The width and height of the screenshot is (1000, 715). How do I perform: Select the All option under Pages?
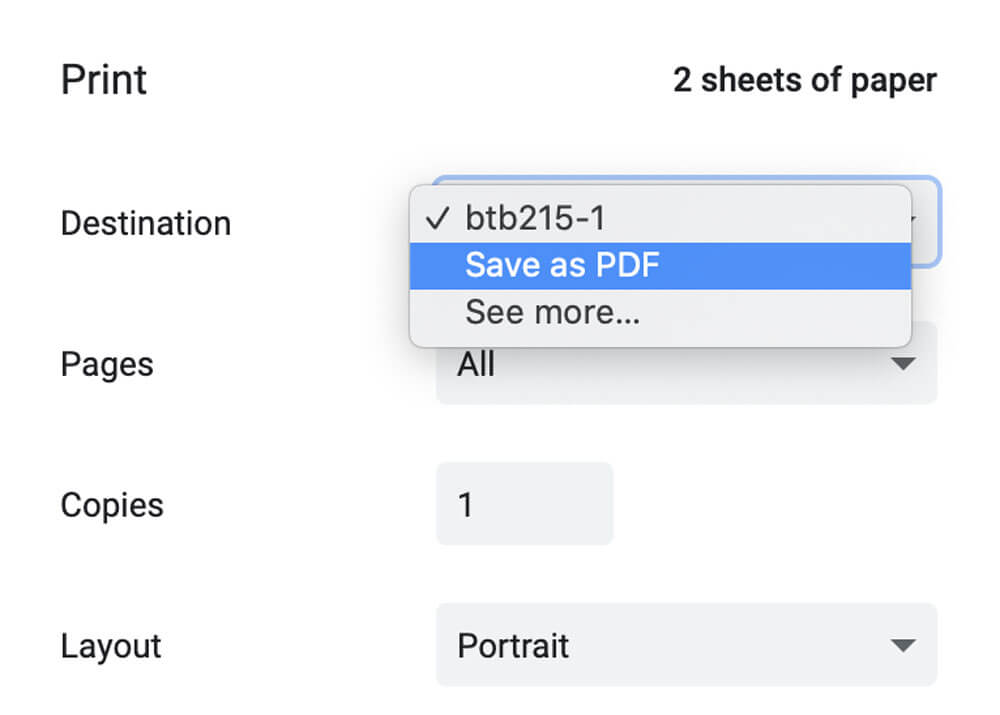point(477,364)
